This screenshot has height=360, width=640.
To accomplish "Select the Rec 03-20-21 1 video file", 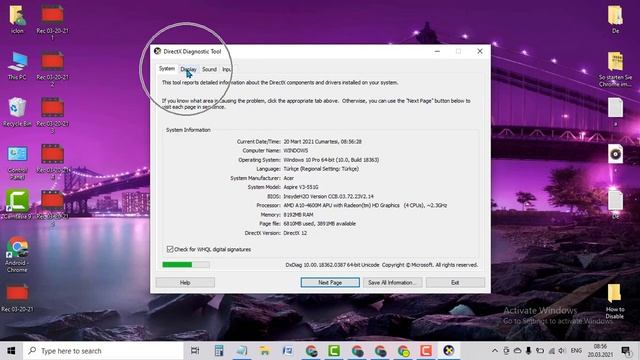I will tap(52, 22).
